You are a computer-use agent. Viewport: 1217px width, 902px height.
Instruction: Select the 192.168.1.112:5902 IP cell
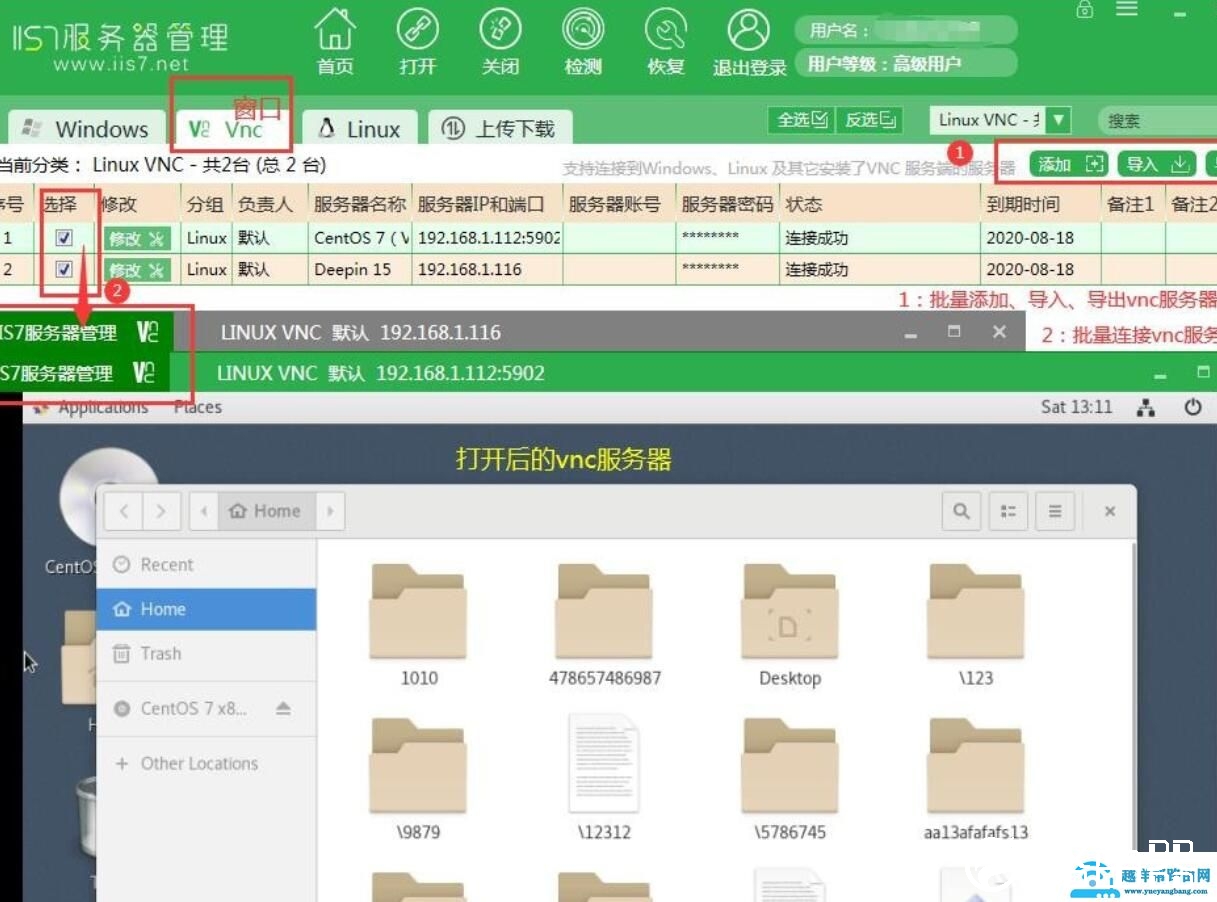(488, 238)
